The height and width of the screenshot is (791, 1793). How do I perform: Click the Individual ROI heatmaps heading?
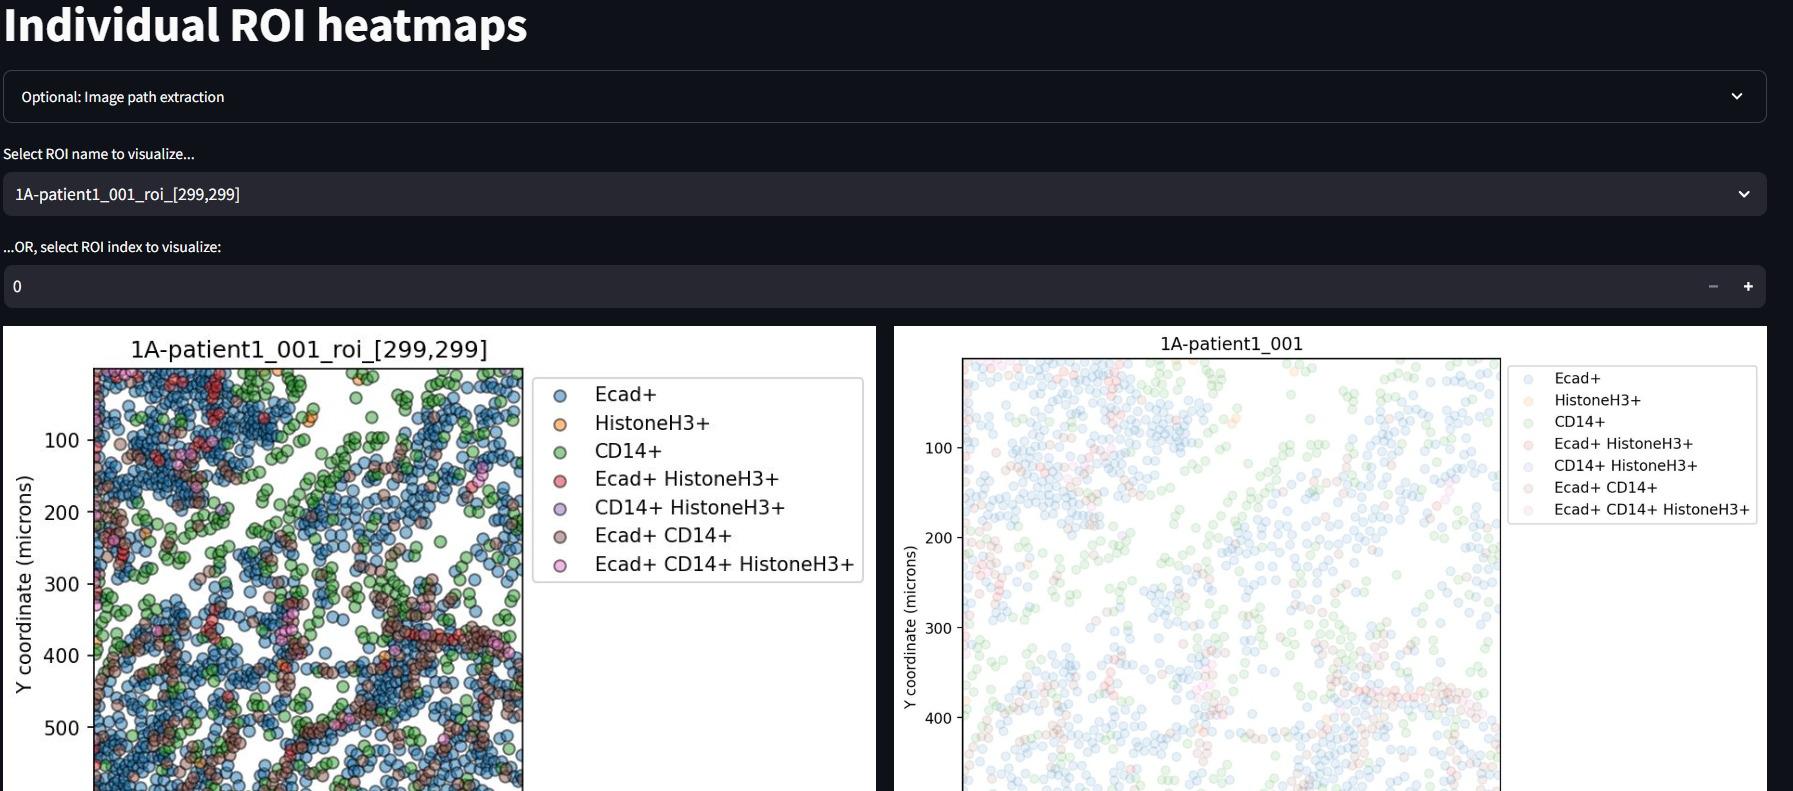(265, 25)
